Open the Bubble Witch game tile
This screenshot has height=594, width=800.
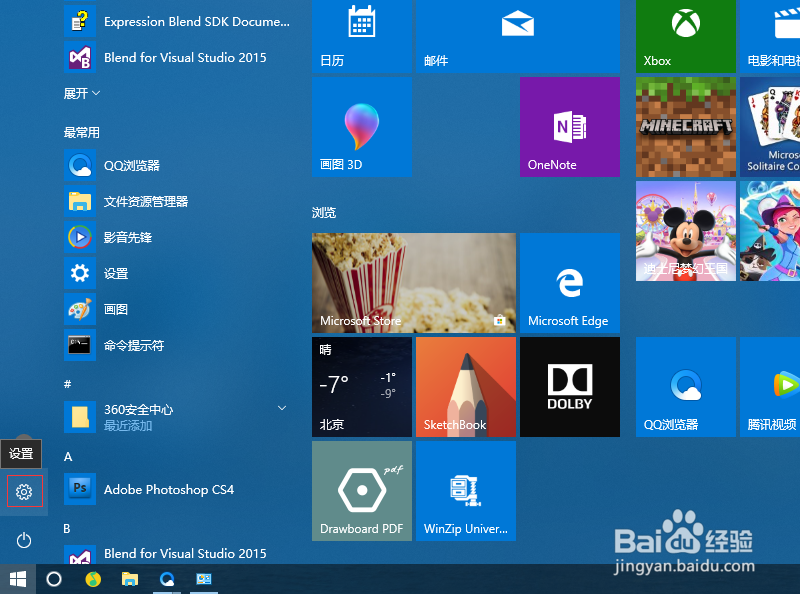[x=770, y=231]
